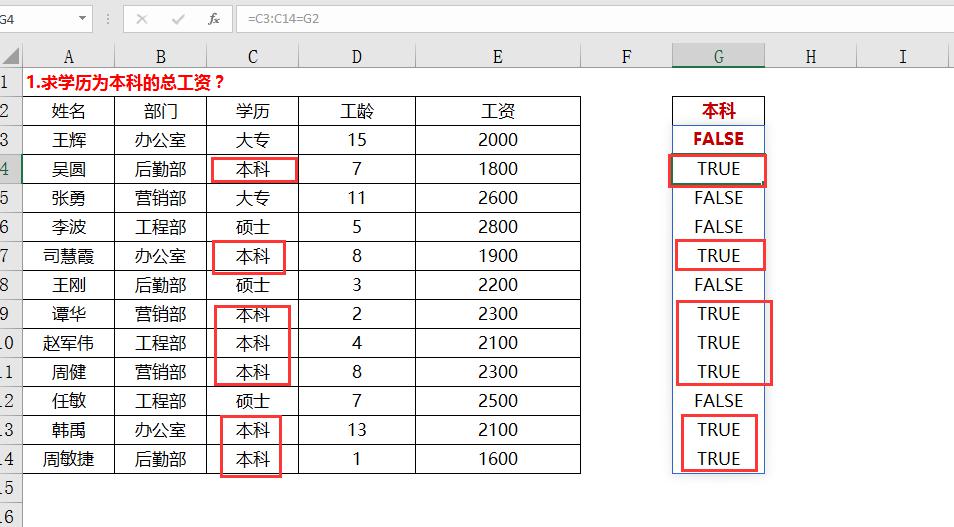Open the insert function fx dialog
Screen dimensions: 954x527
click(214, 19)
